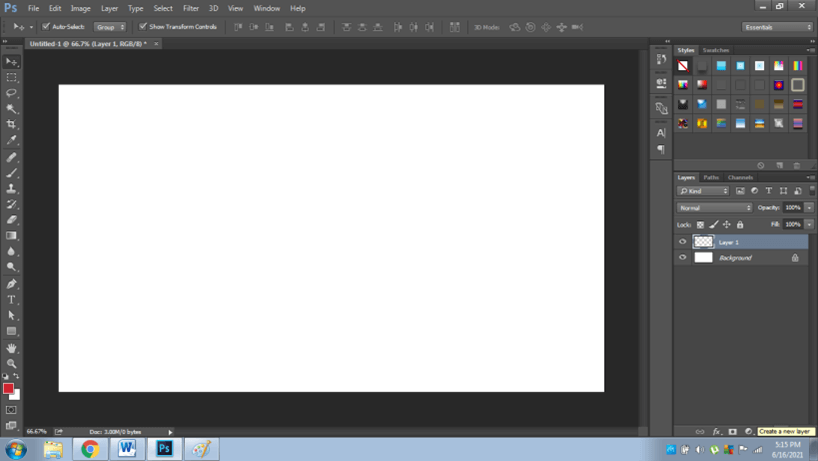This screenshot has height=461, width=818.
Task: Uncheck the Auto-Select checkbox
Action: click(x=46, y=27)
